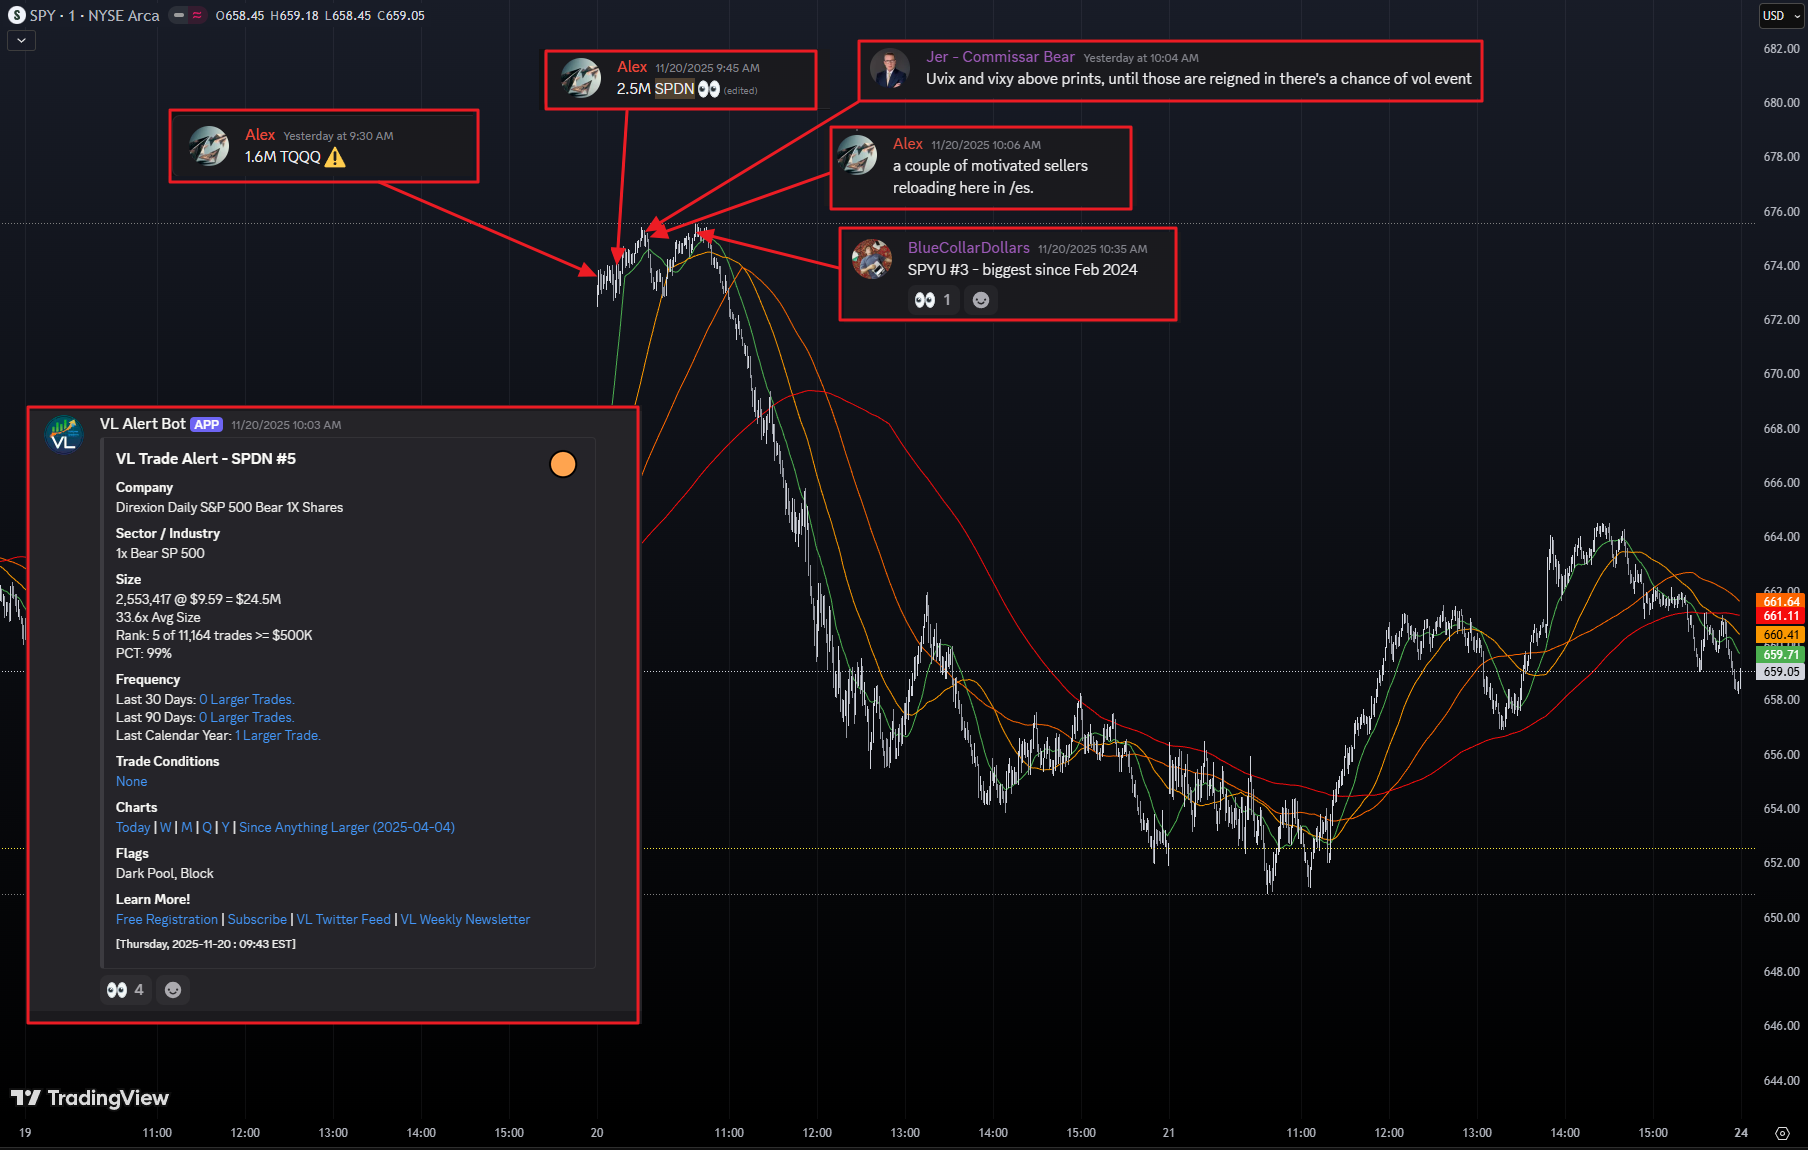The image size is (1808, 1150).
Task: Click the Alex username in the 2.5M SPDN message
Action: coord(632,67)
